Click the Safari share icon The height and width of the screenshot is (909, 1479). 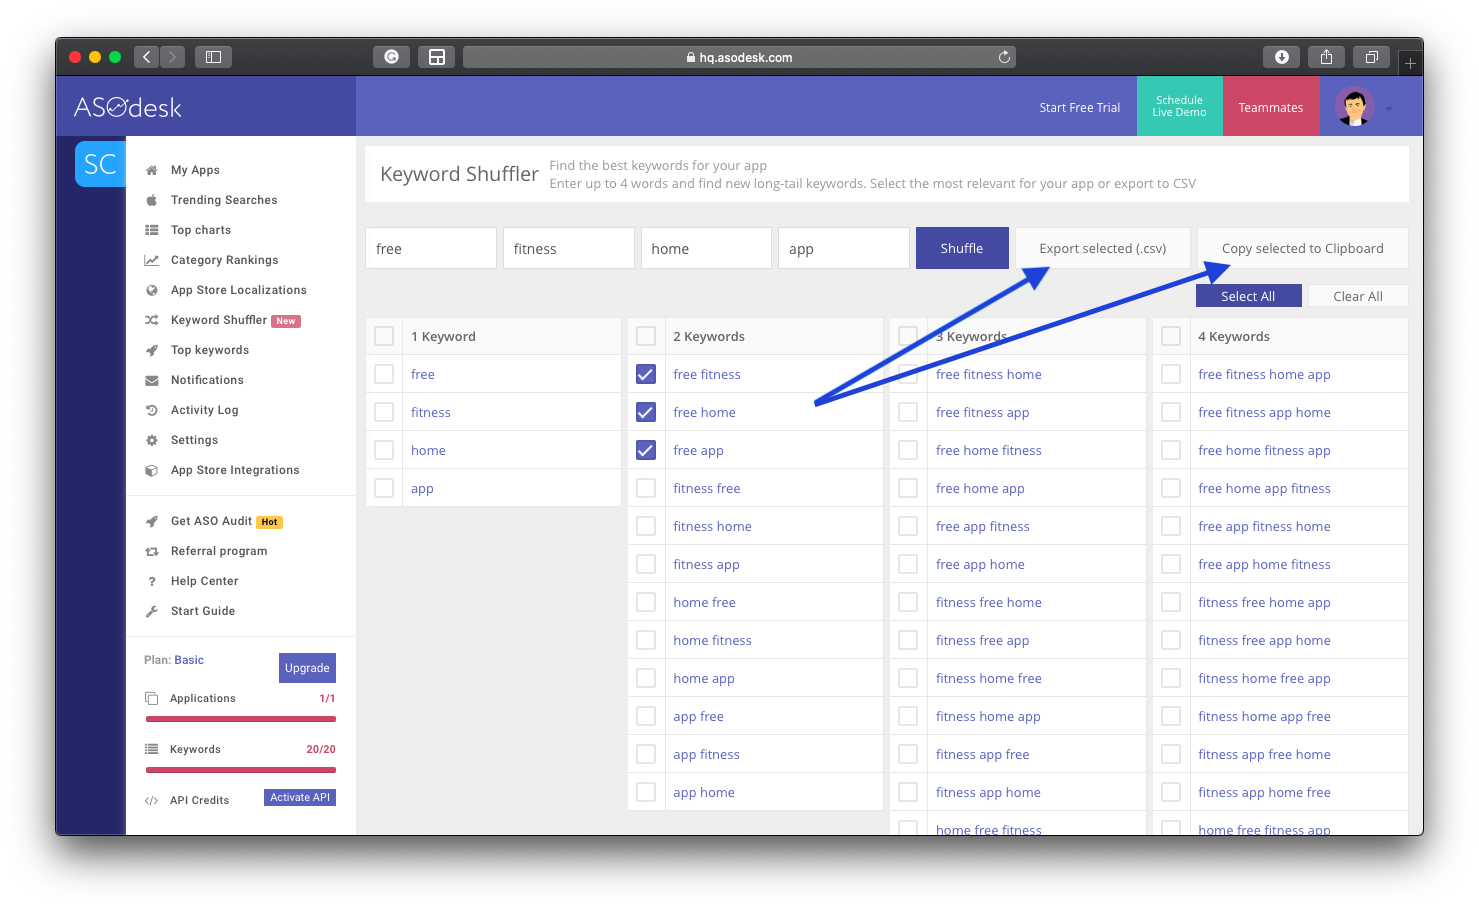[1326, 57]
